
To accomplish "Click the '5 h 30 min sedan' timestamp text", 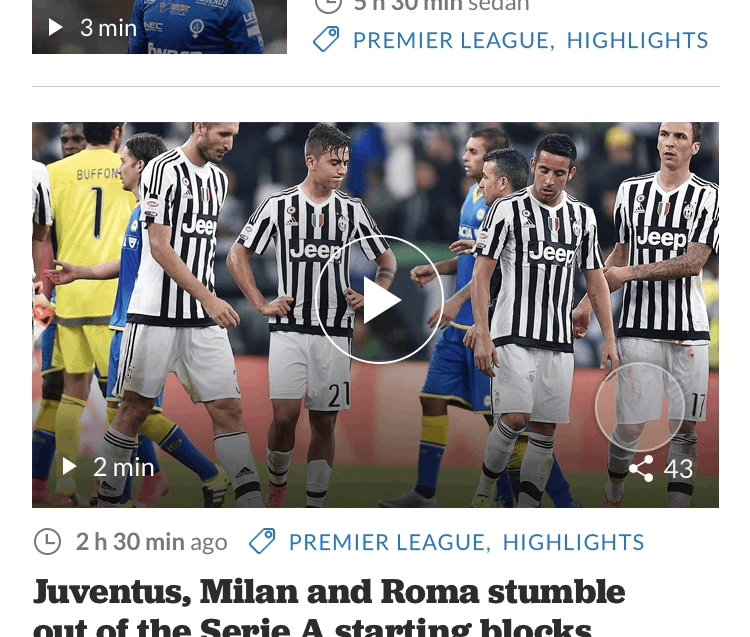I will [441, 6].
